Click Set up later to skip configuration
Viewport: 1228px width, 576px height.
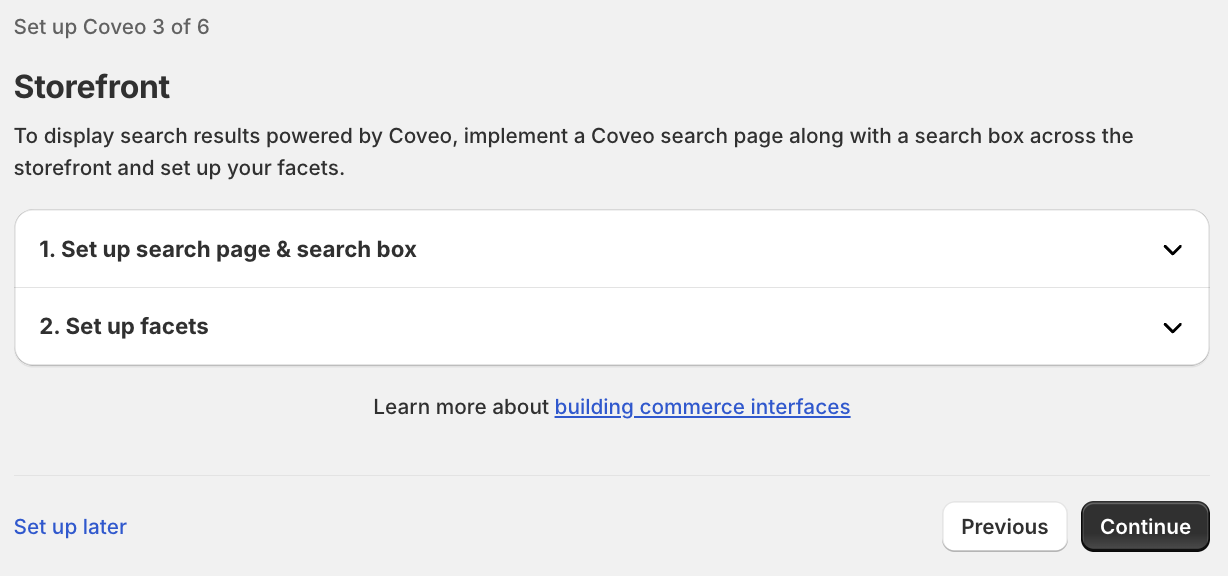(x=69, y=526)
